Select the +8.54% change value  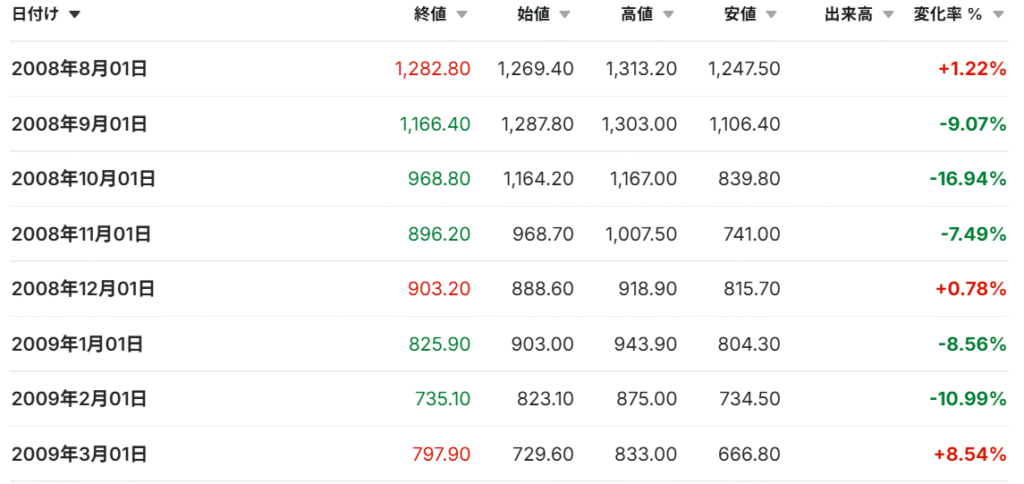click(x=969, y=454)
